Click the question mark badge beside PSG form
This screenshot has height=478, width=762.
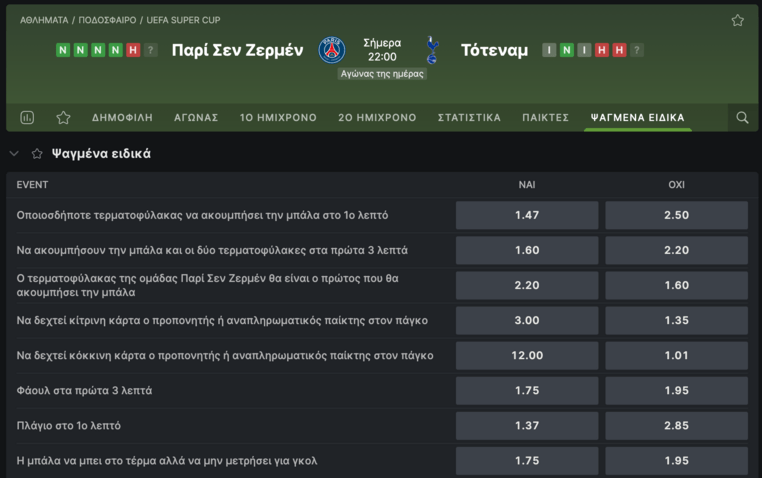point(150,50)
